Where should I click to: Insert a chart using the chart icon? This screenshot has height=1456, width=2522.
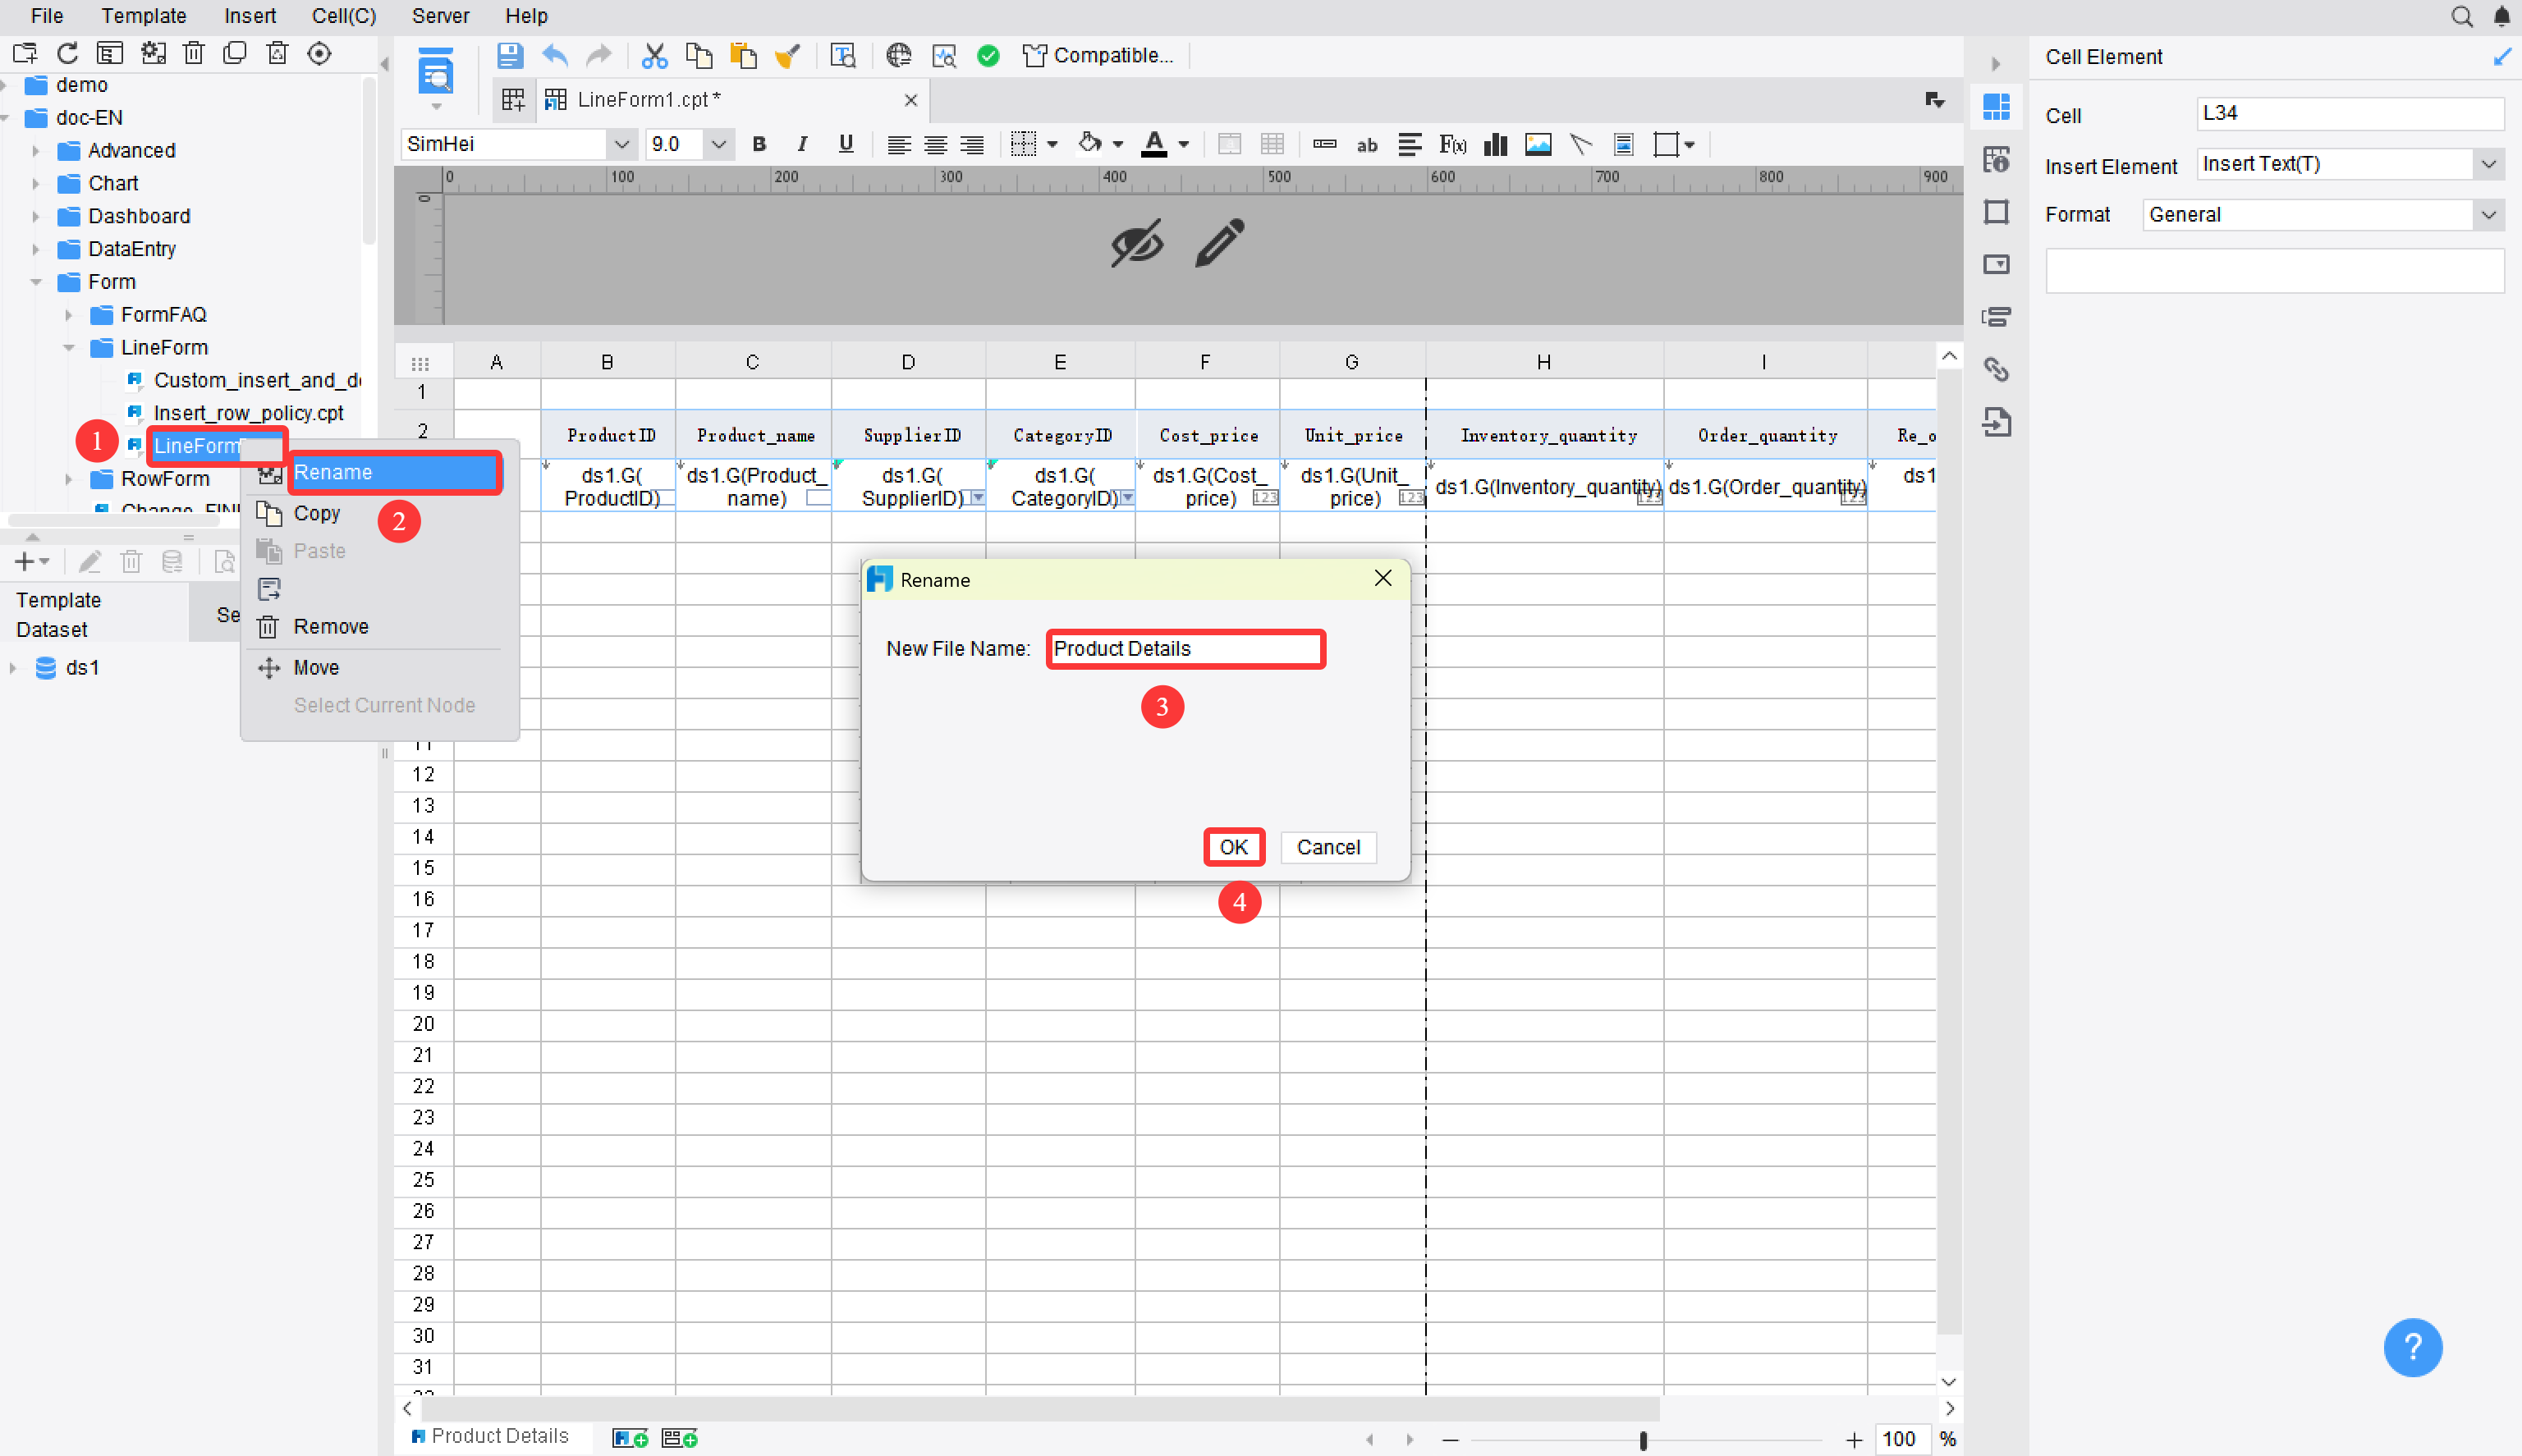pos(1494,144)
